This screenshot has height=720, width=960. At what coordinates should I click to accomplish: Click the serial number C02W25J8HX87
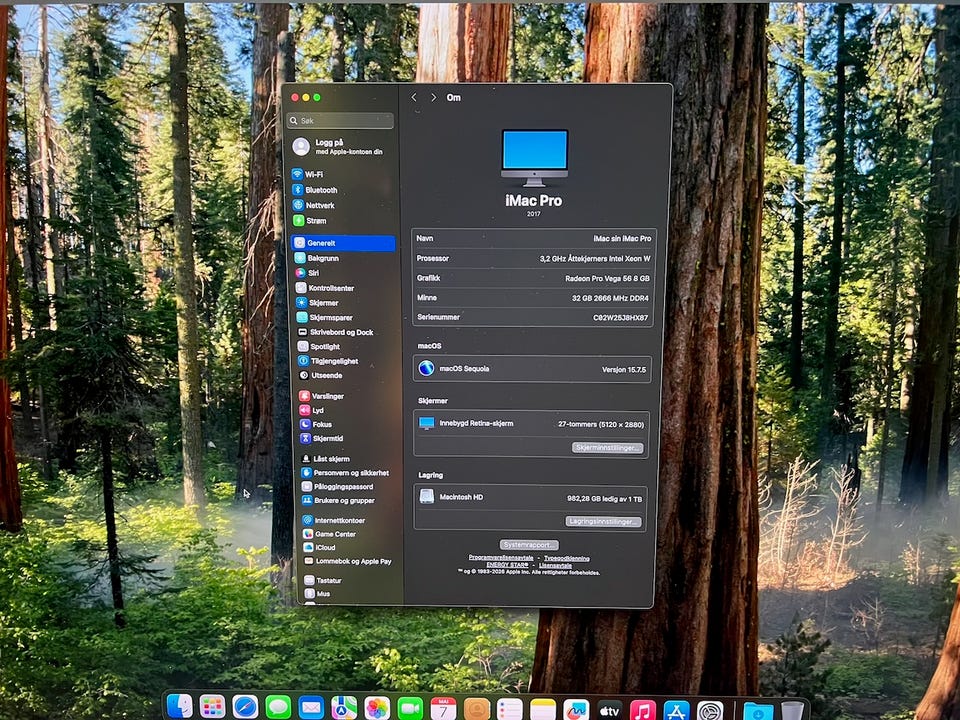(620, 318)
